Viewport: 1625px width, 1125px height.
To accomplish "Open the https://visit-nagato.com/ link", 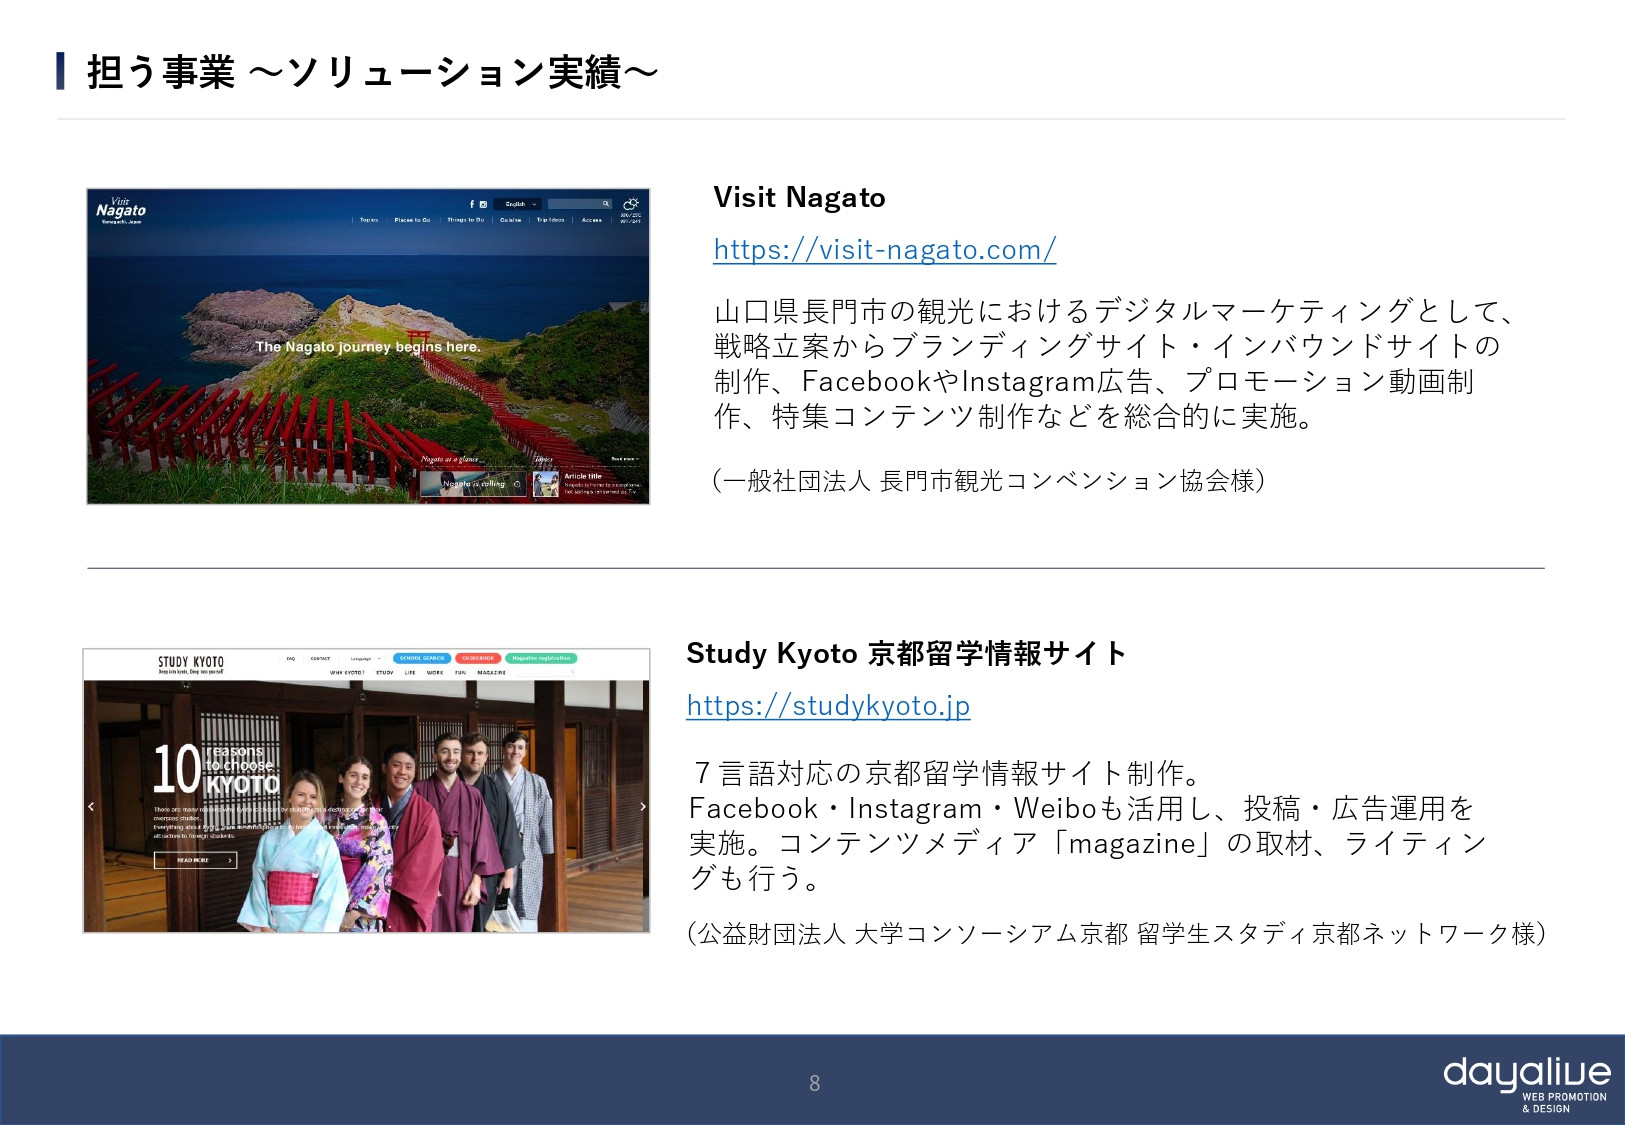I will tap(884, 249).
